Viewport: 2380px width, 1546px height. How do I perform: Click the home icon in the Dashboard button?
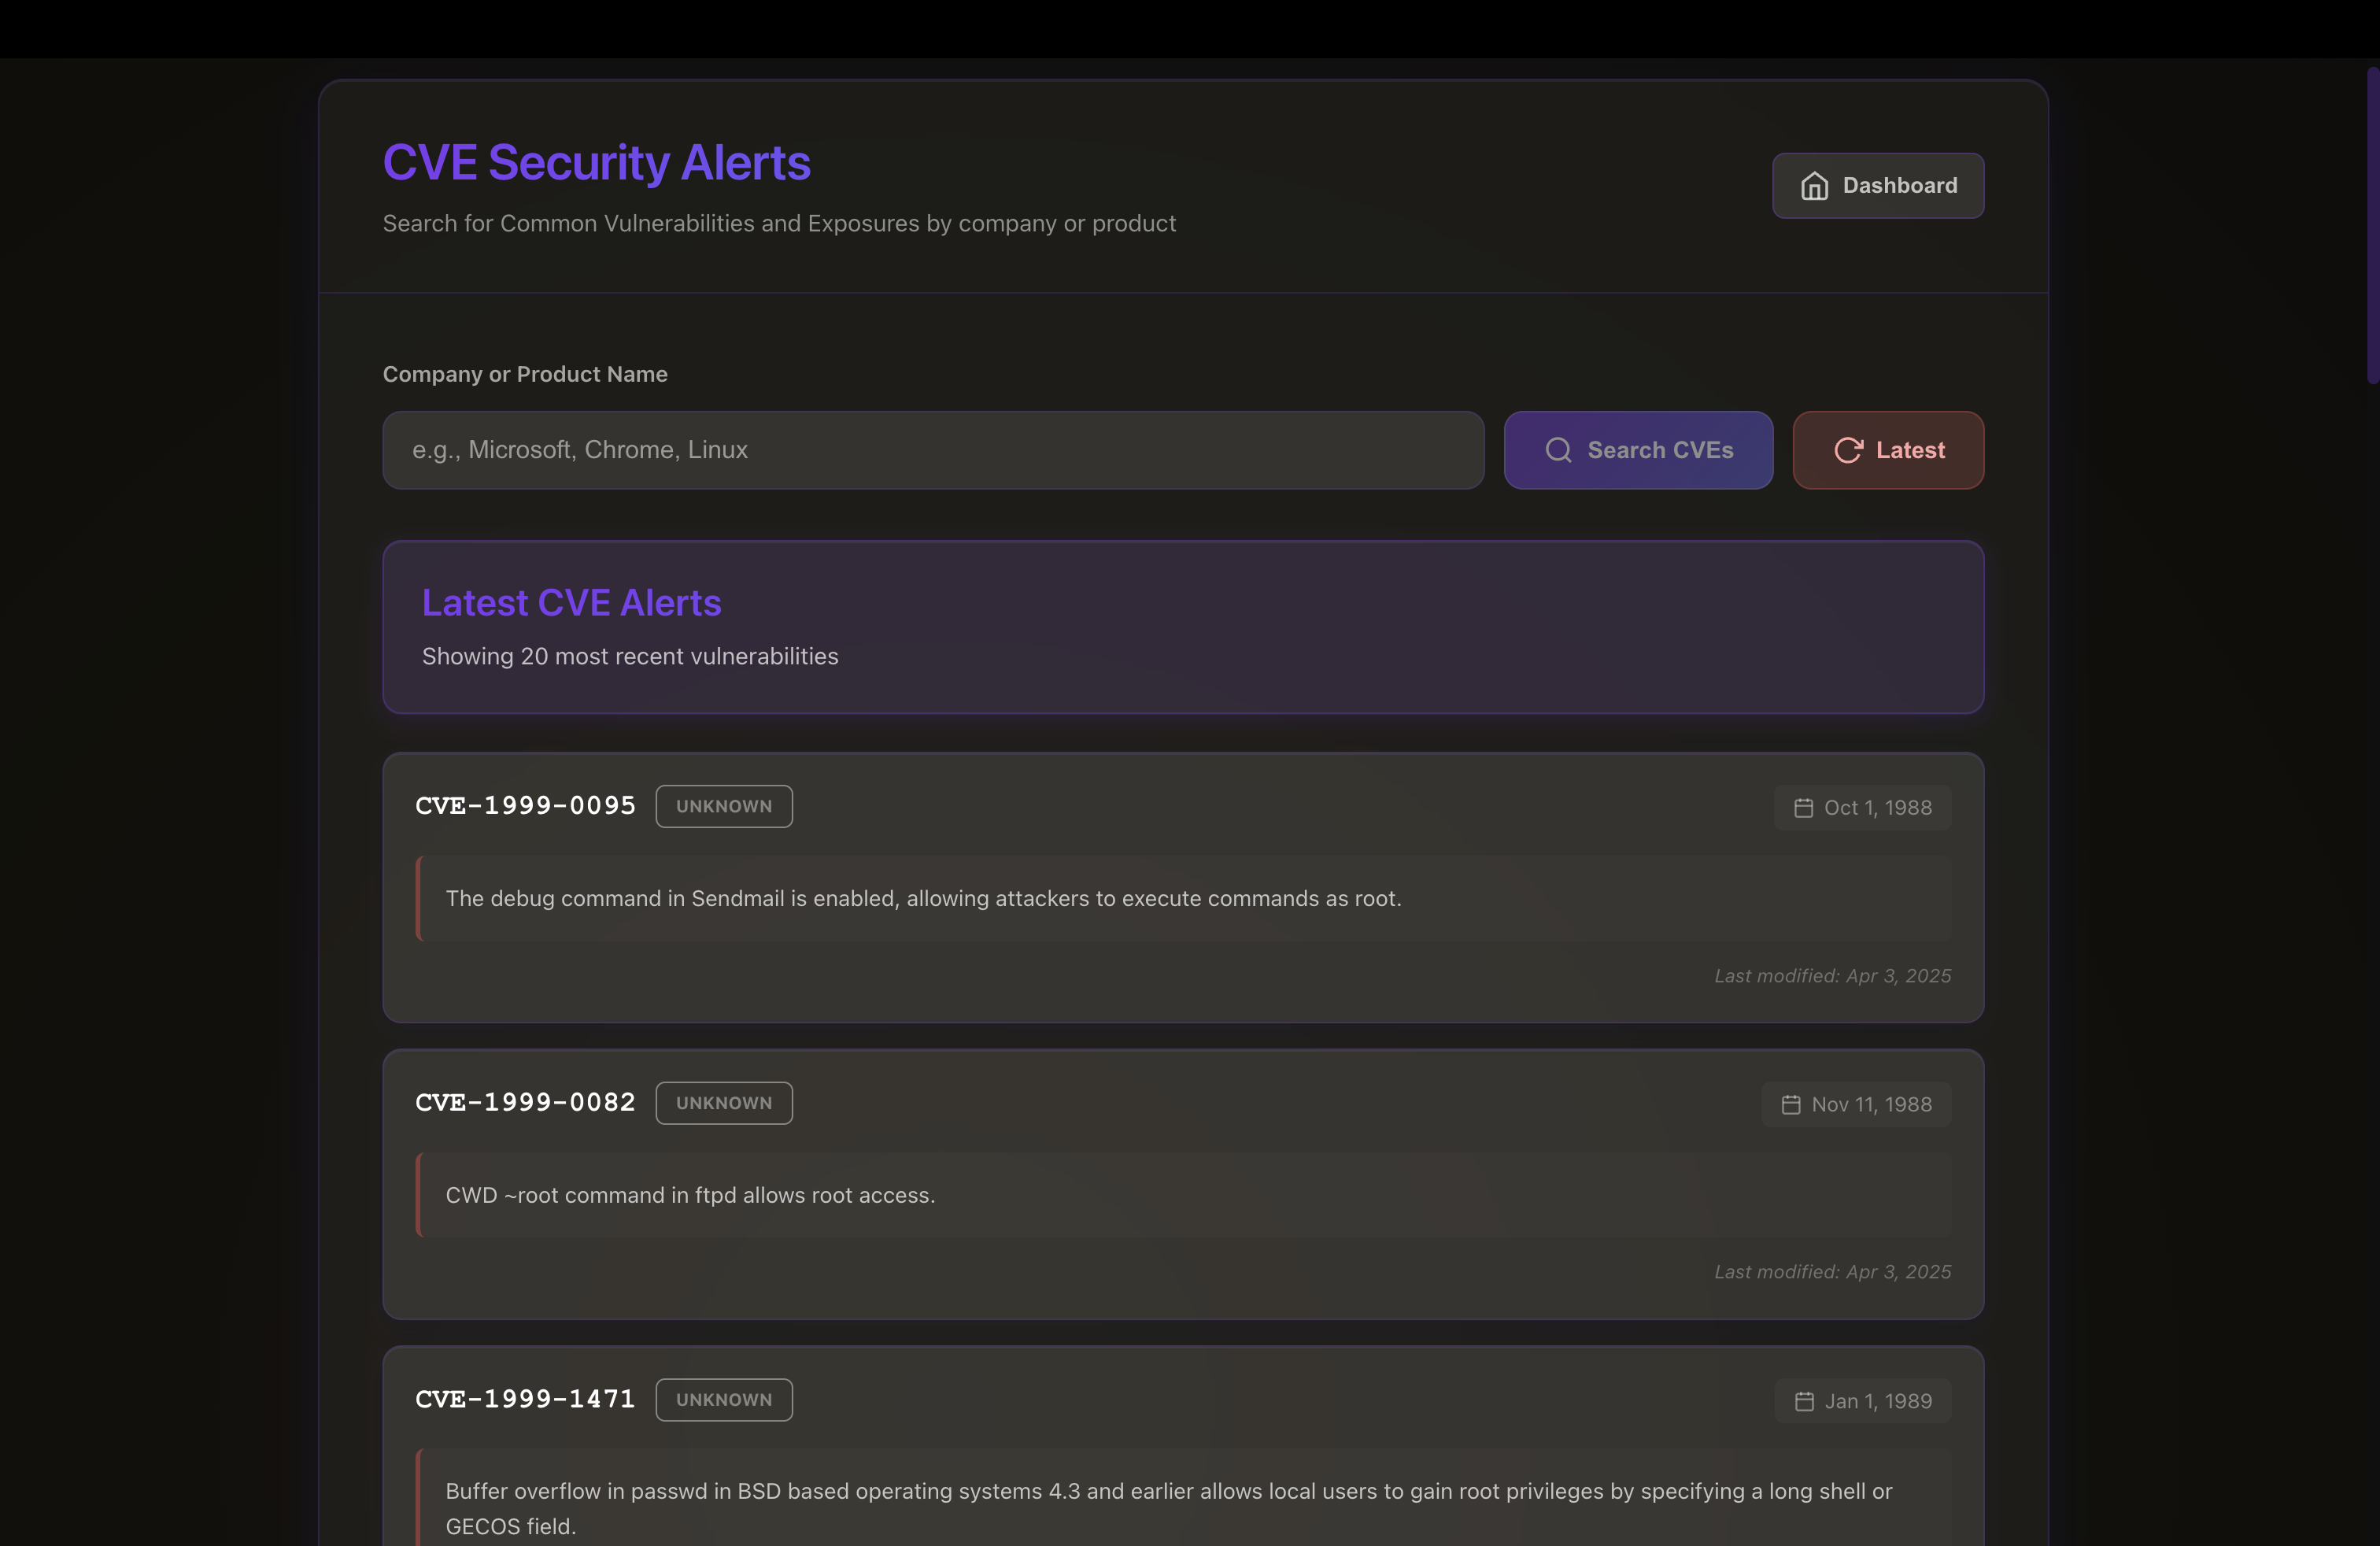(1815, 186)
